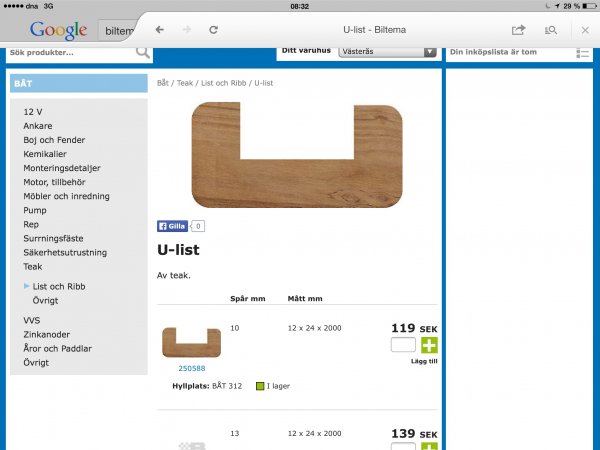
Task: Reload the page with refresh icon
Action: (214, 30)
